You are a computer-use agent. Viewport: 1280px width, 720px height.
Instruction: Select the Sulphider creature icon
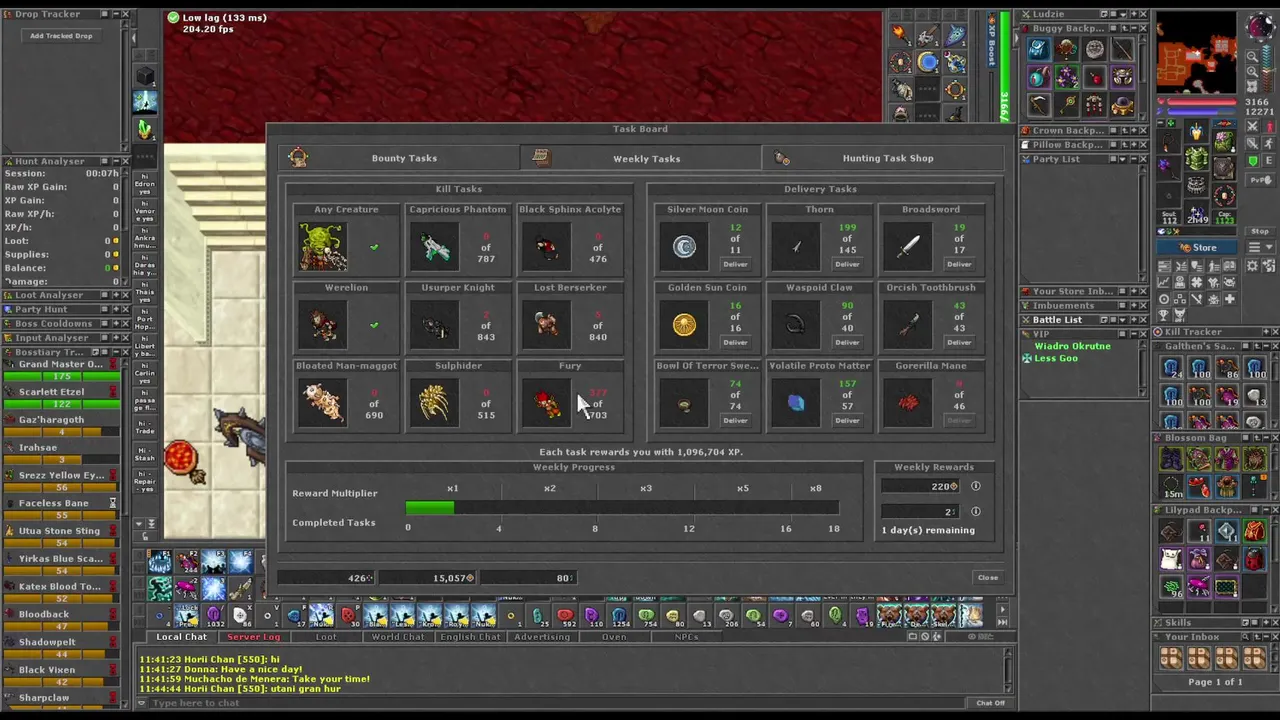point(434,402)
